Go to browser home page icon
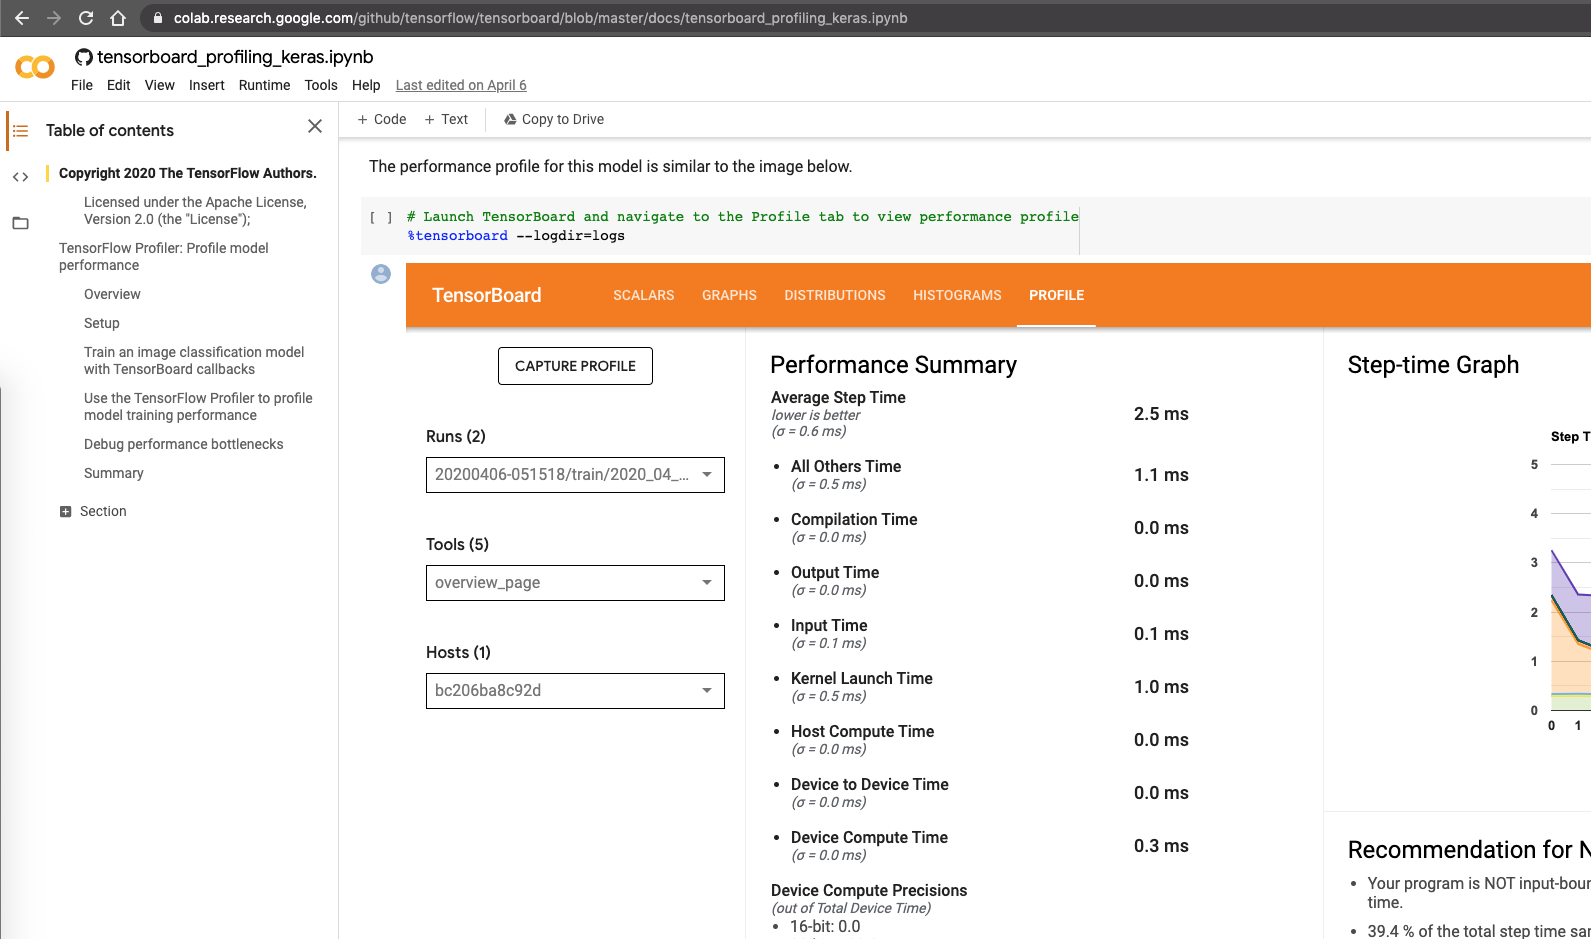 [x=118, y=18]
